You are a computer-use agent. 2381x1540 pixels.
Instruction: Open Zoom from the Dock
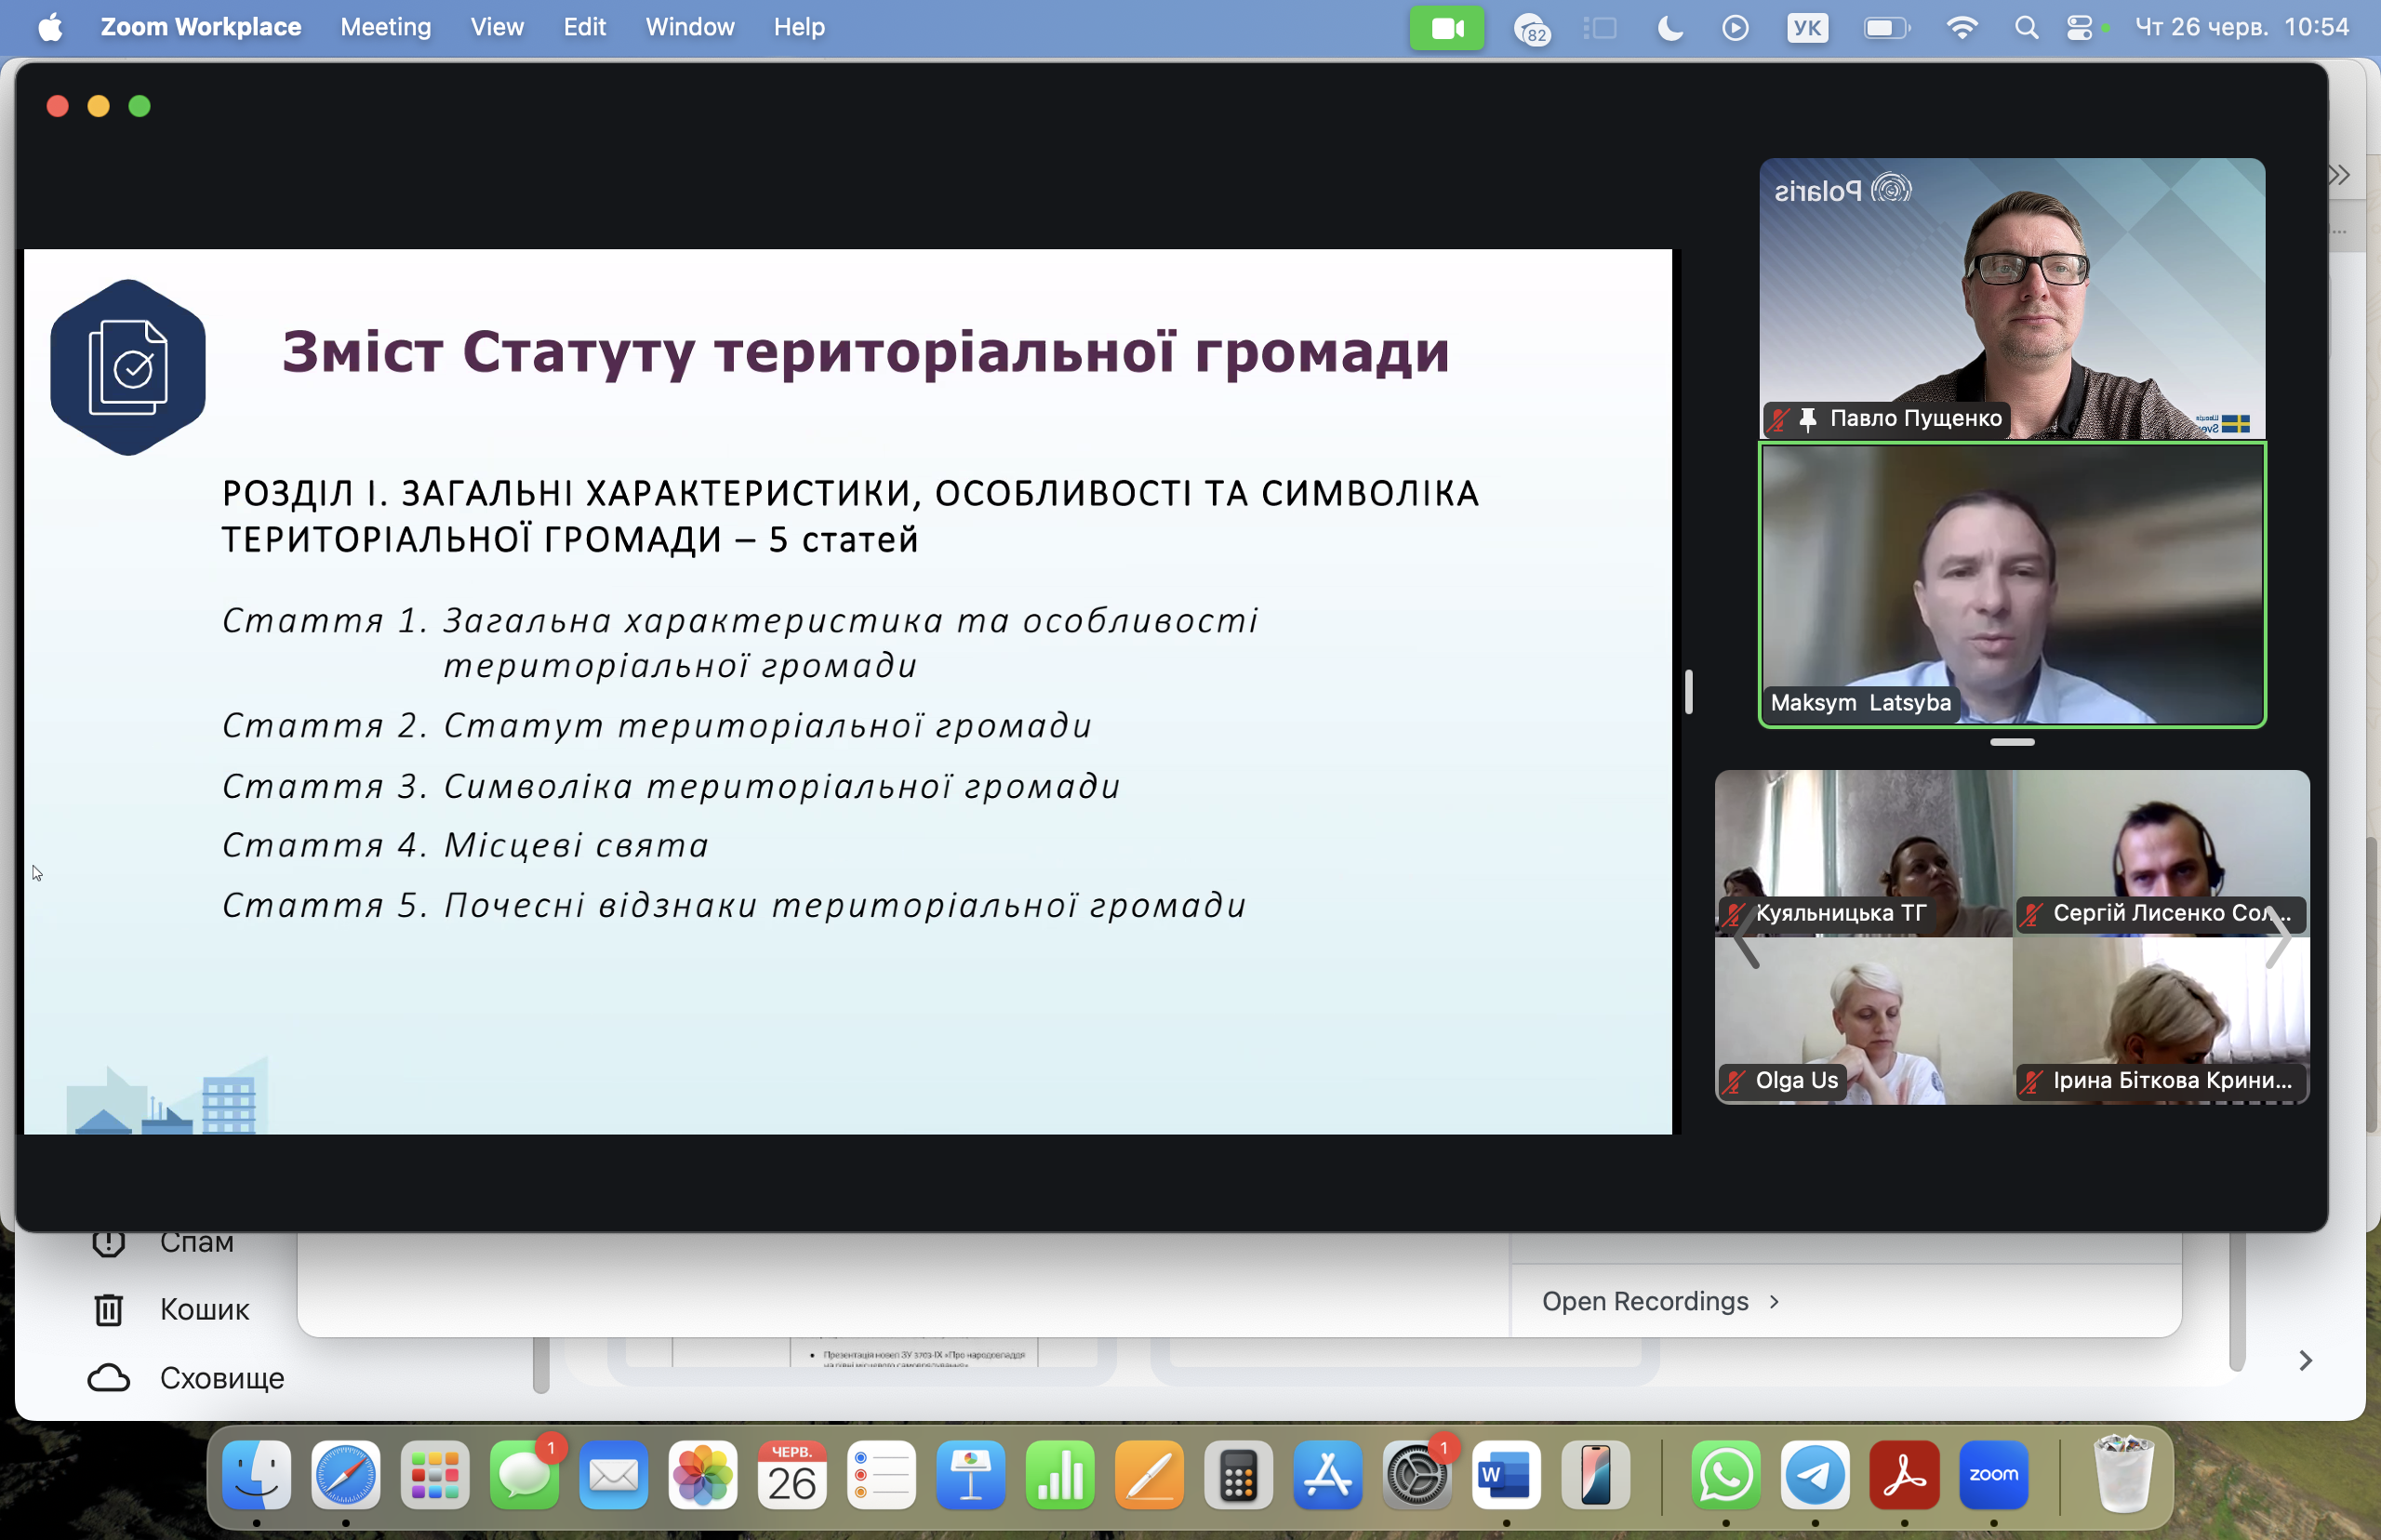pos(1994,1475)
